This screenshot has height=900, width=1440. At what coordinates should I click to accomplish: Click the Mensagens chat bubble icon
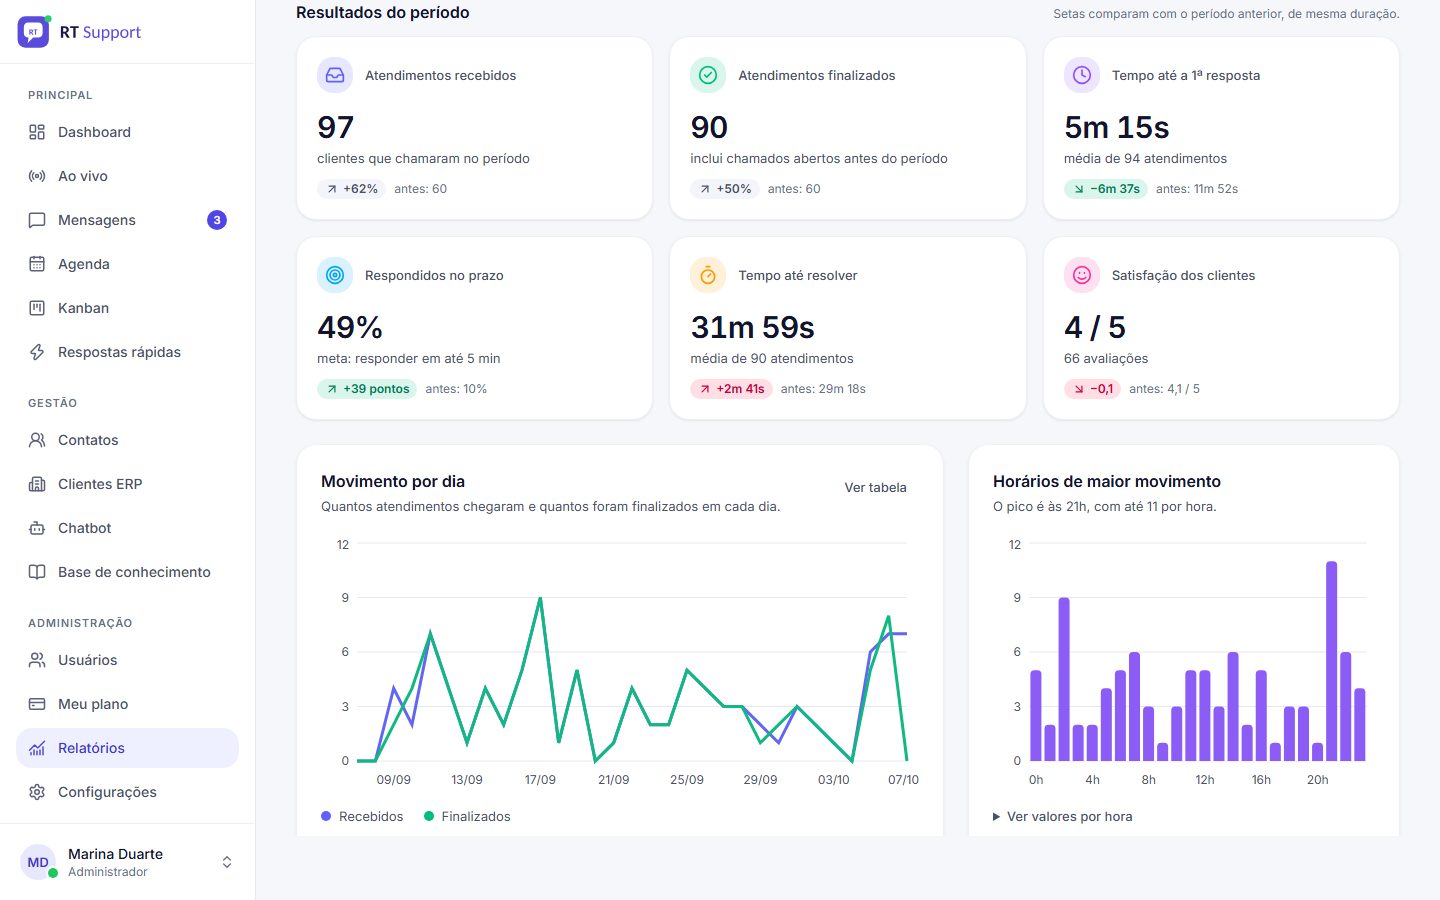click(37, 220)
